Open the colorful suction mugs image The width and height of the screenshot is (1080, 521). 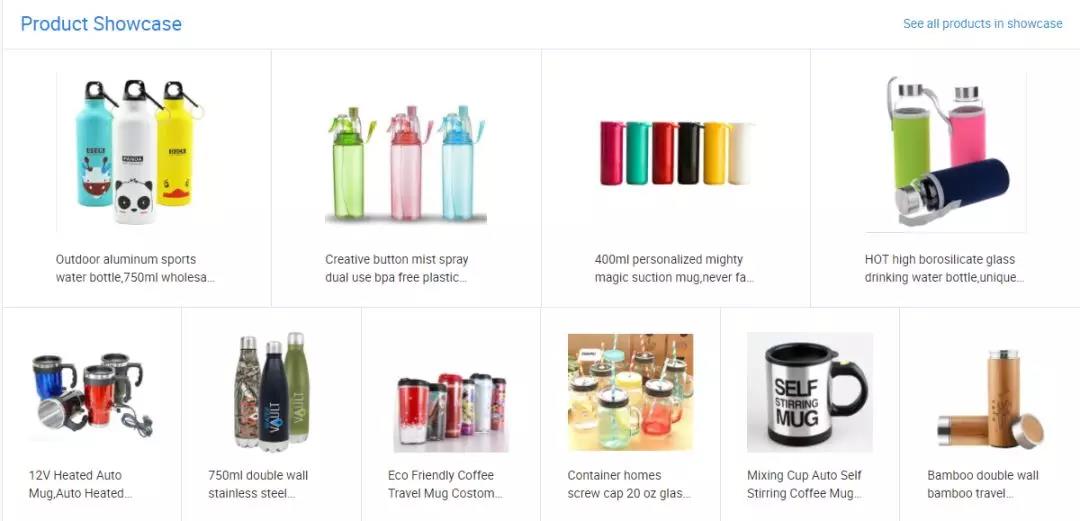675,152
